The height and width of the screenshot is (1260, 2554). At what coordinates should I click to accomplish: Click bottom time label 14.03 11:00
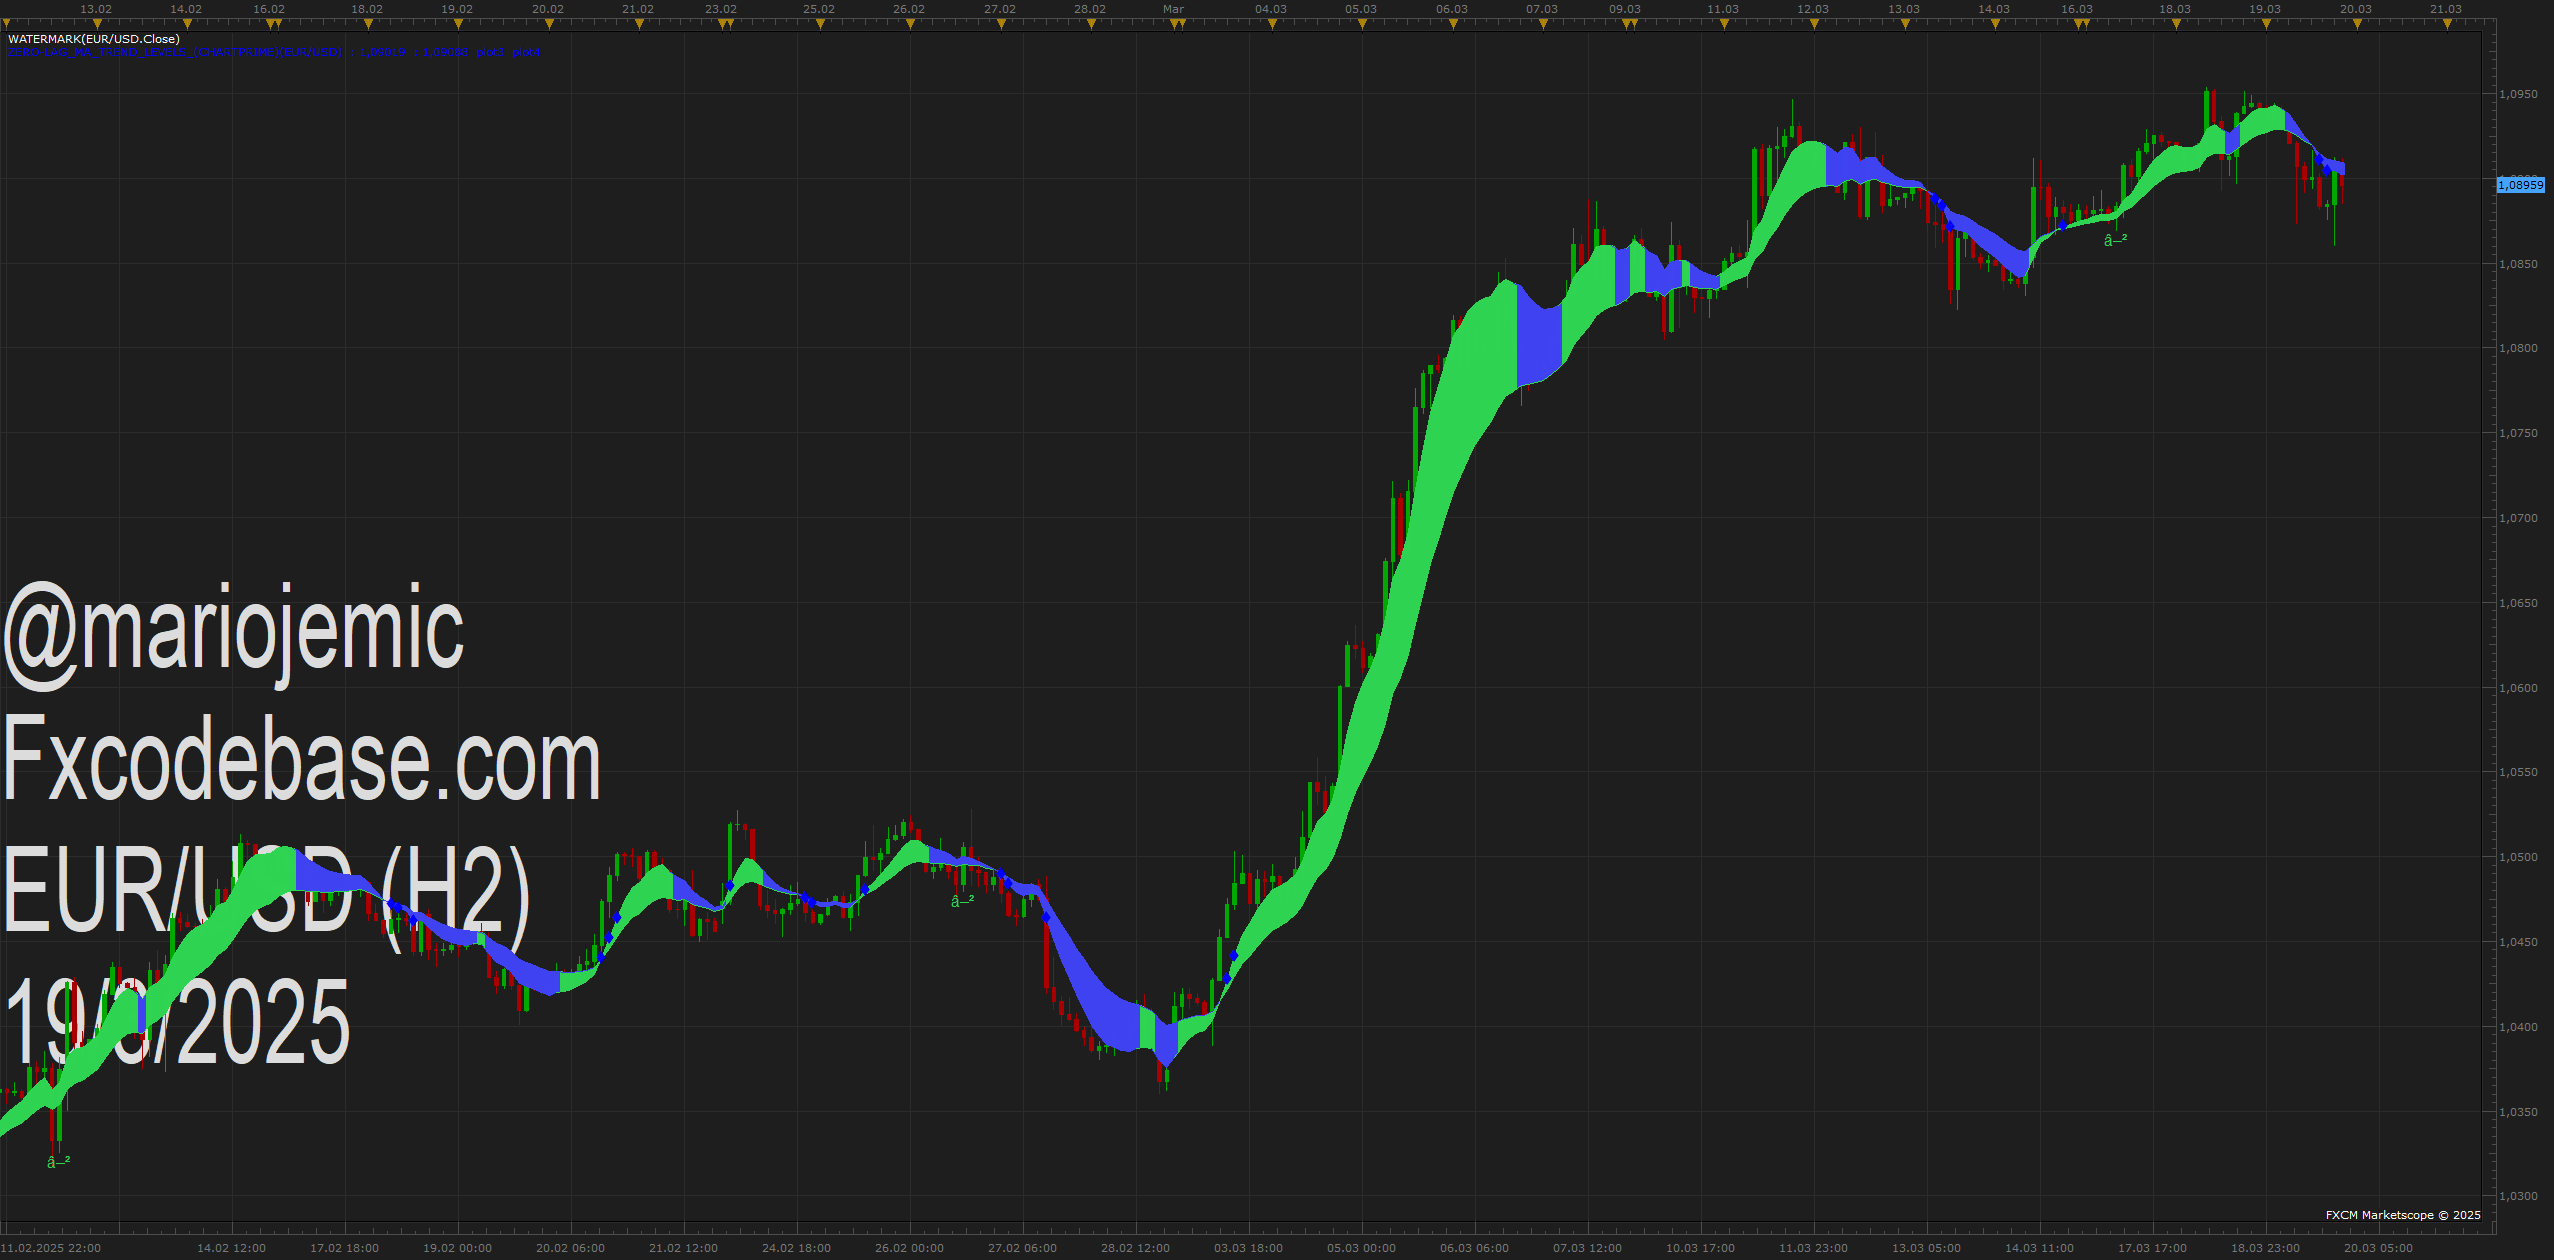pyautogui.click(x=2039, y=1248)
